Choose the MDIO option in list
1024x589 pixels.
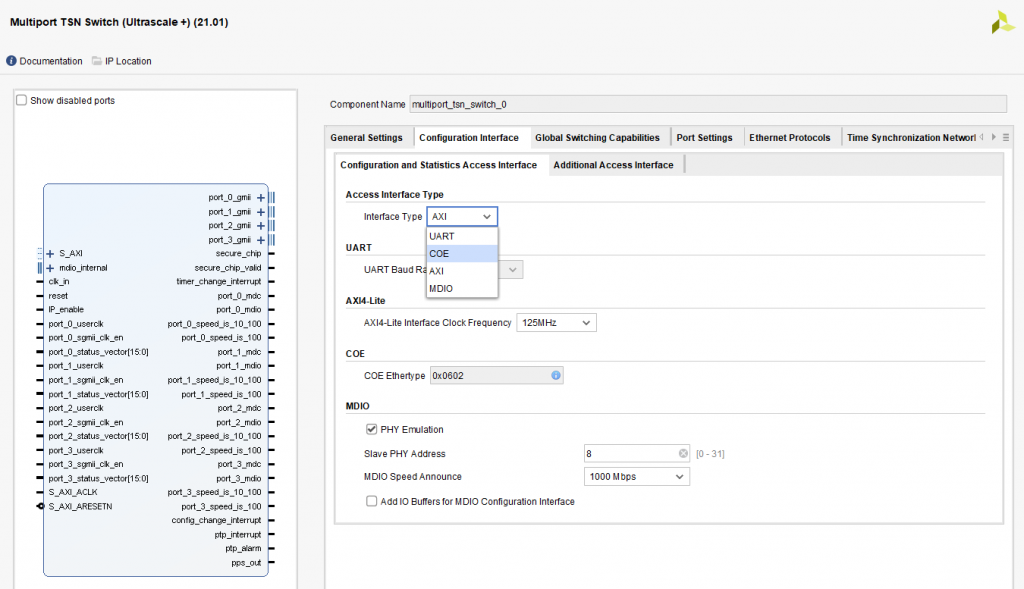(x=461, y=288)
